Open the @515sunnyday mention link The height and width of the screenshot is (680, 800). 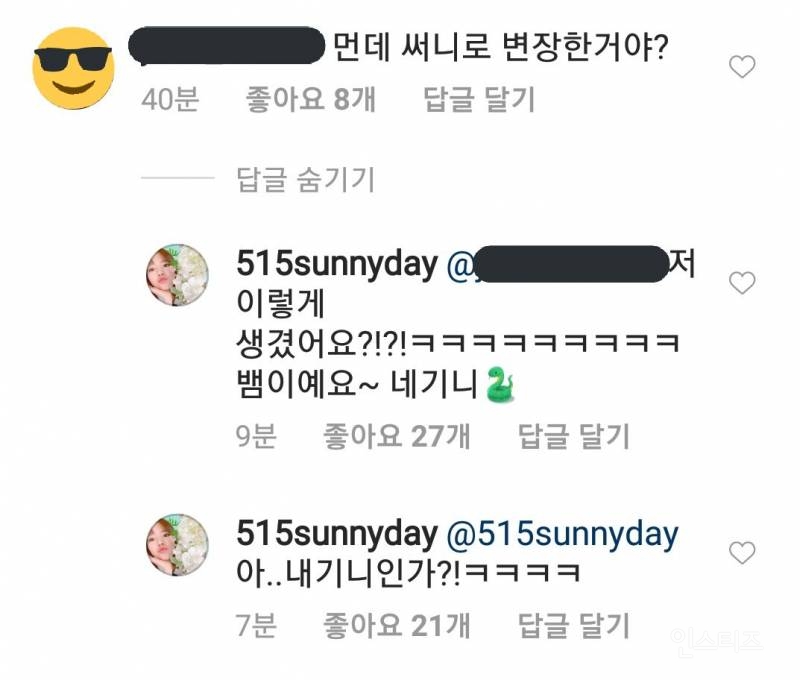[x=563, y=534]
